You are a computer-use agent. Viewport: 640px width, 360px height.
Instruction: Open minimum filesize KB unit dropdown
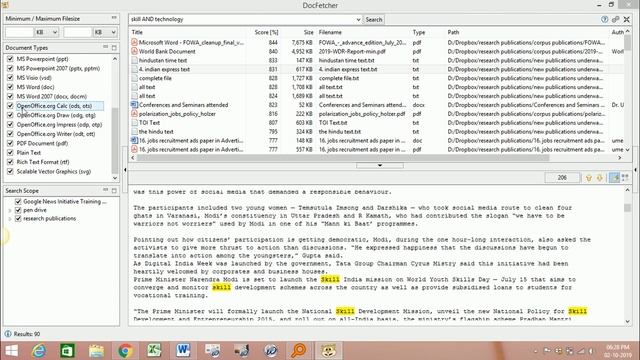(47, 32)
